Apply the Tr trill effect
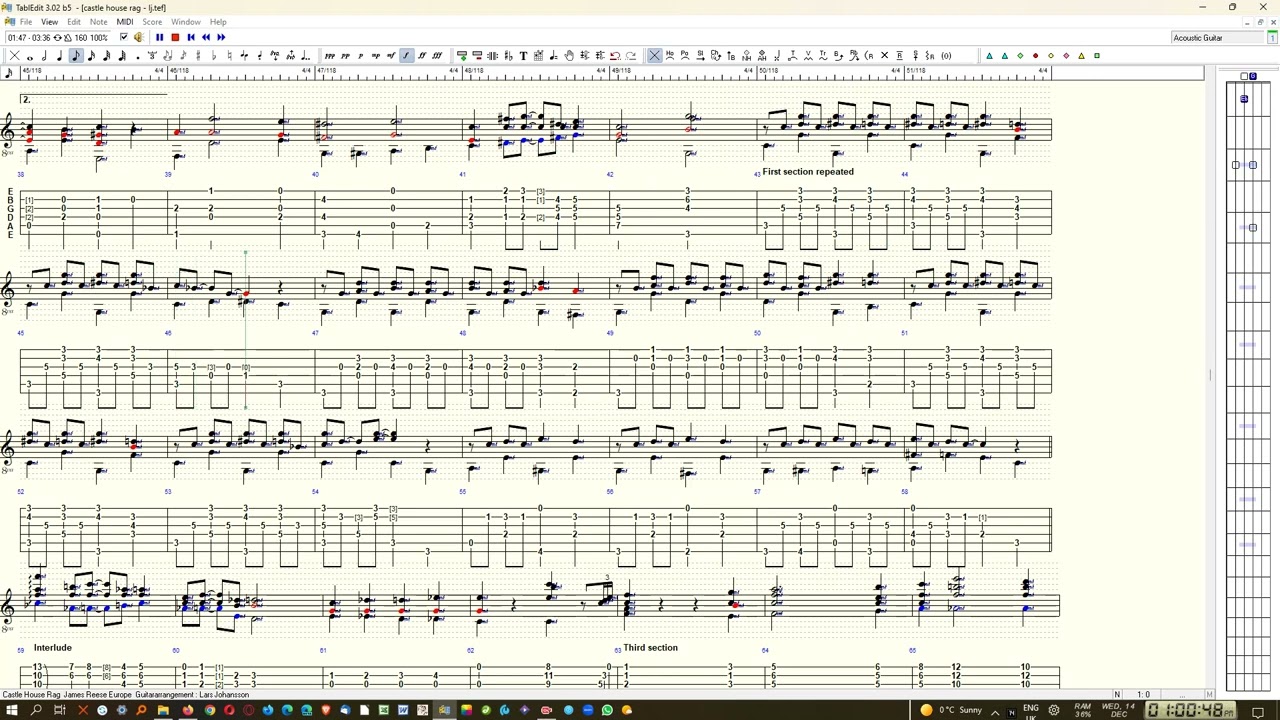 pyautogui.click(x=823, y=55)
